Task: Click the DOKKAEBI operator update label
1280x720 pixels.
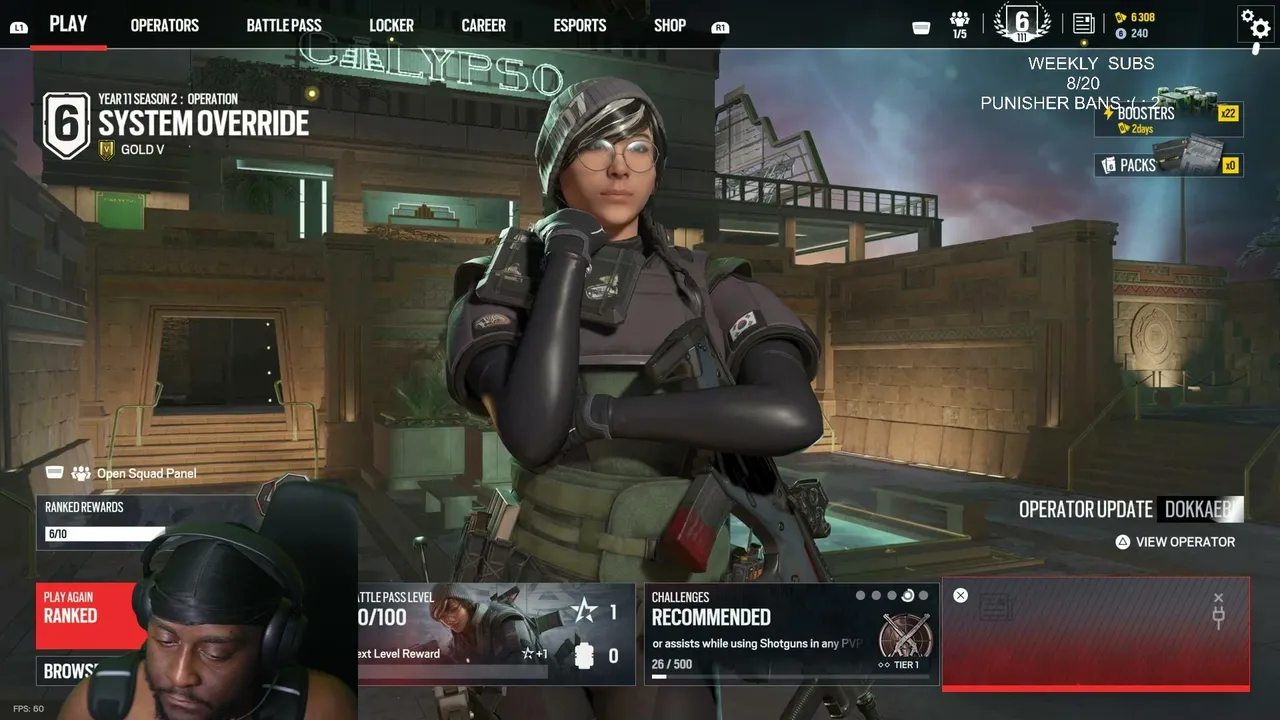Action: [x=1200, y=509]
